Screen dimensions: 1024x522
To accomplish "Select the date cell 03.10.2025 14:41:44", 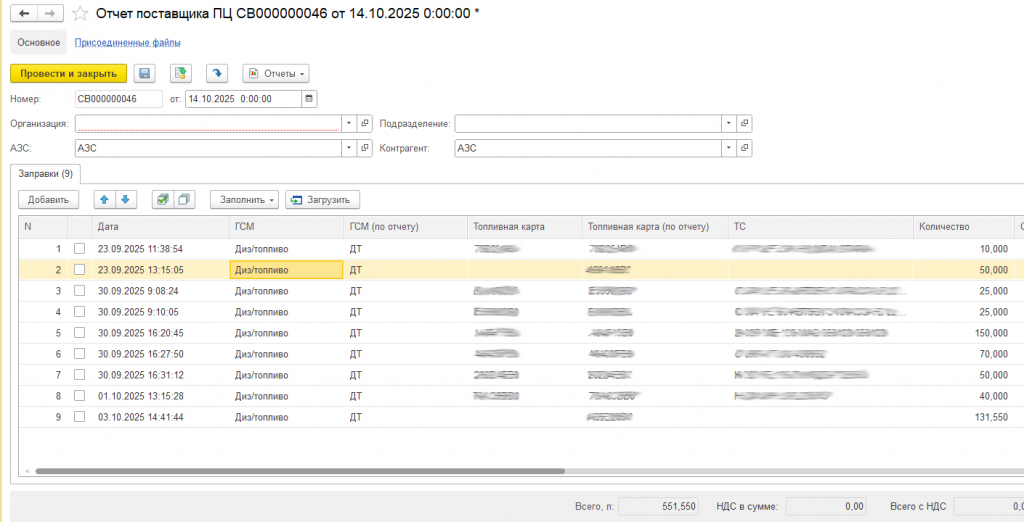I will (160, 417).
